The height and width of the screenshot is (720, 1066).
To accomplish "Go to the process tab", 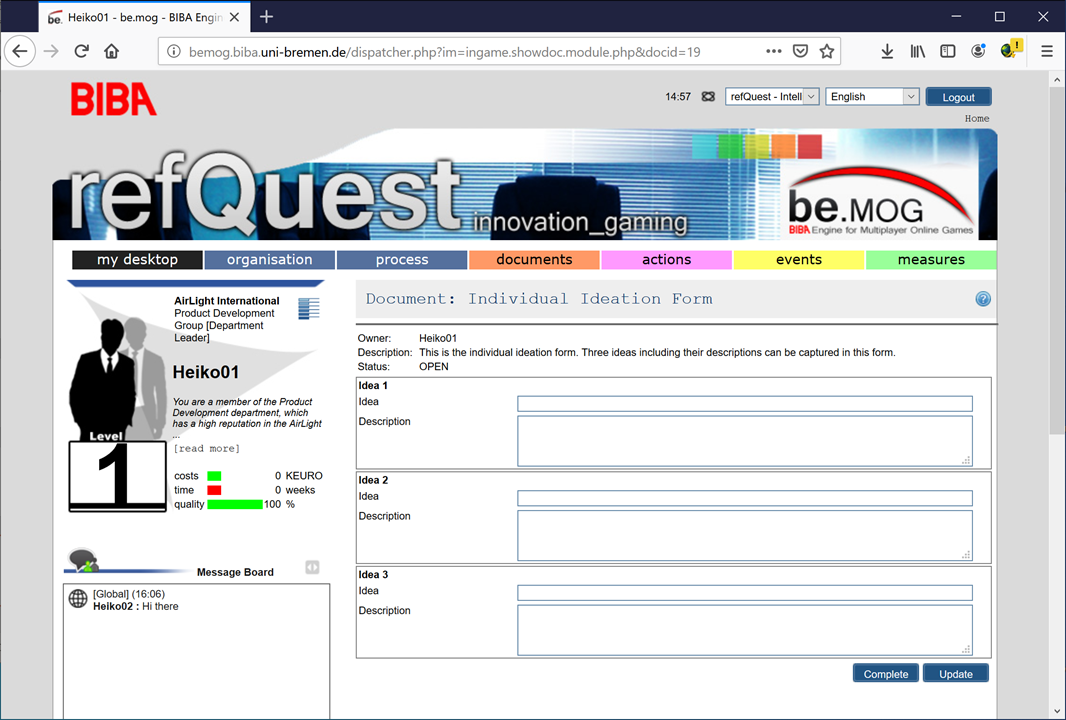I will (402, 260).
